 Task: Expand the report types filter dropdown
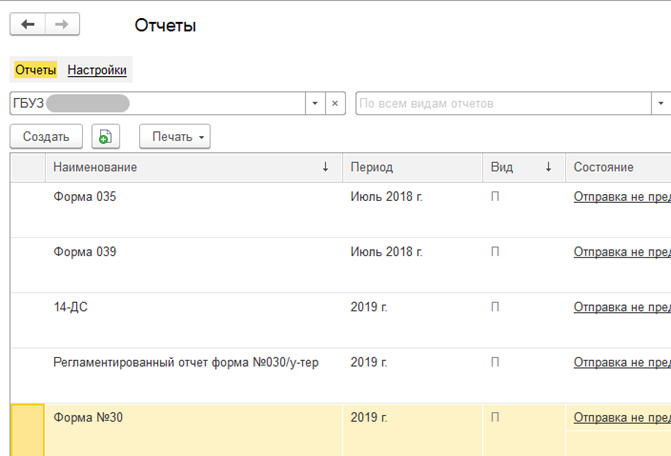coord(660,103)
